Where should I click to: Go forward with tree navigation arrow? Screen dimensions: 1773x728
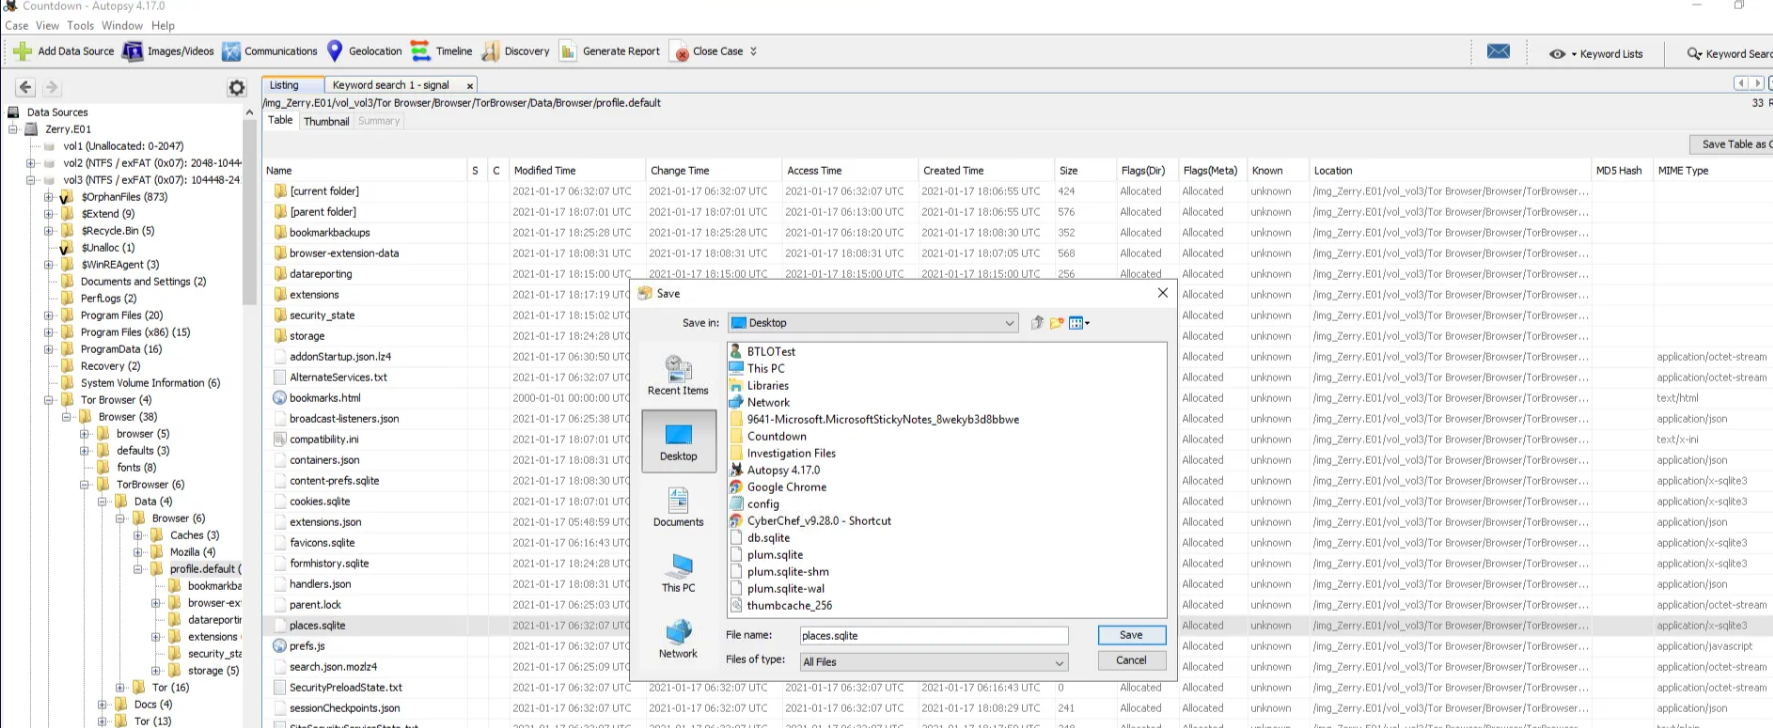point(52,87)
